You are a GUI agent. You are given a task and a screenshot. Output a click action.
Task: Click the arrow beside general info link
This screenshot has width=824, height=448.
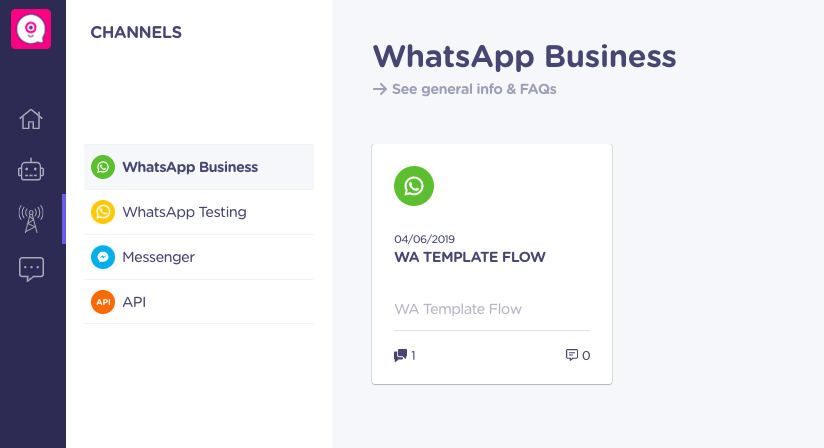(380, 89)
